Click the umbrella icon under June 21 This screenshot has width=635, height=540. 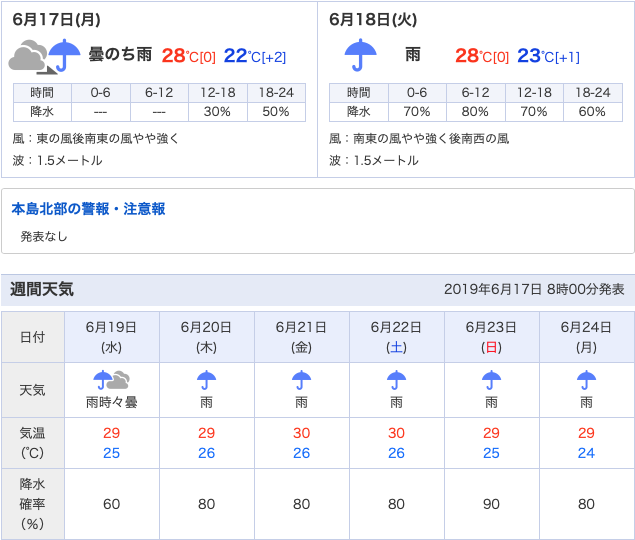click(x=301, y=380)
